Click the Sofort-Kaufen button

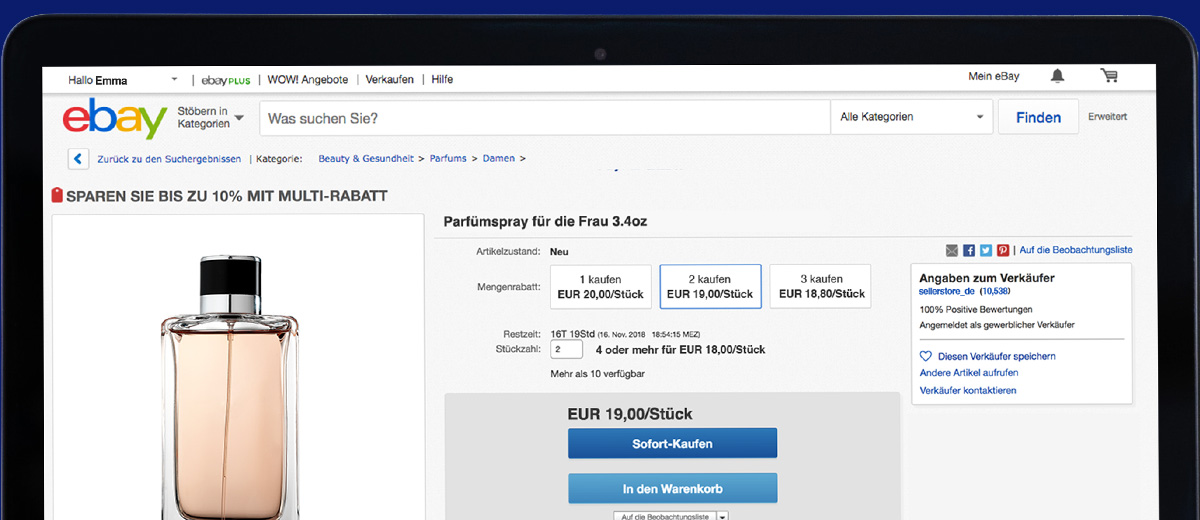click(x=672, y=443)
